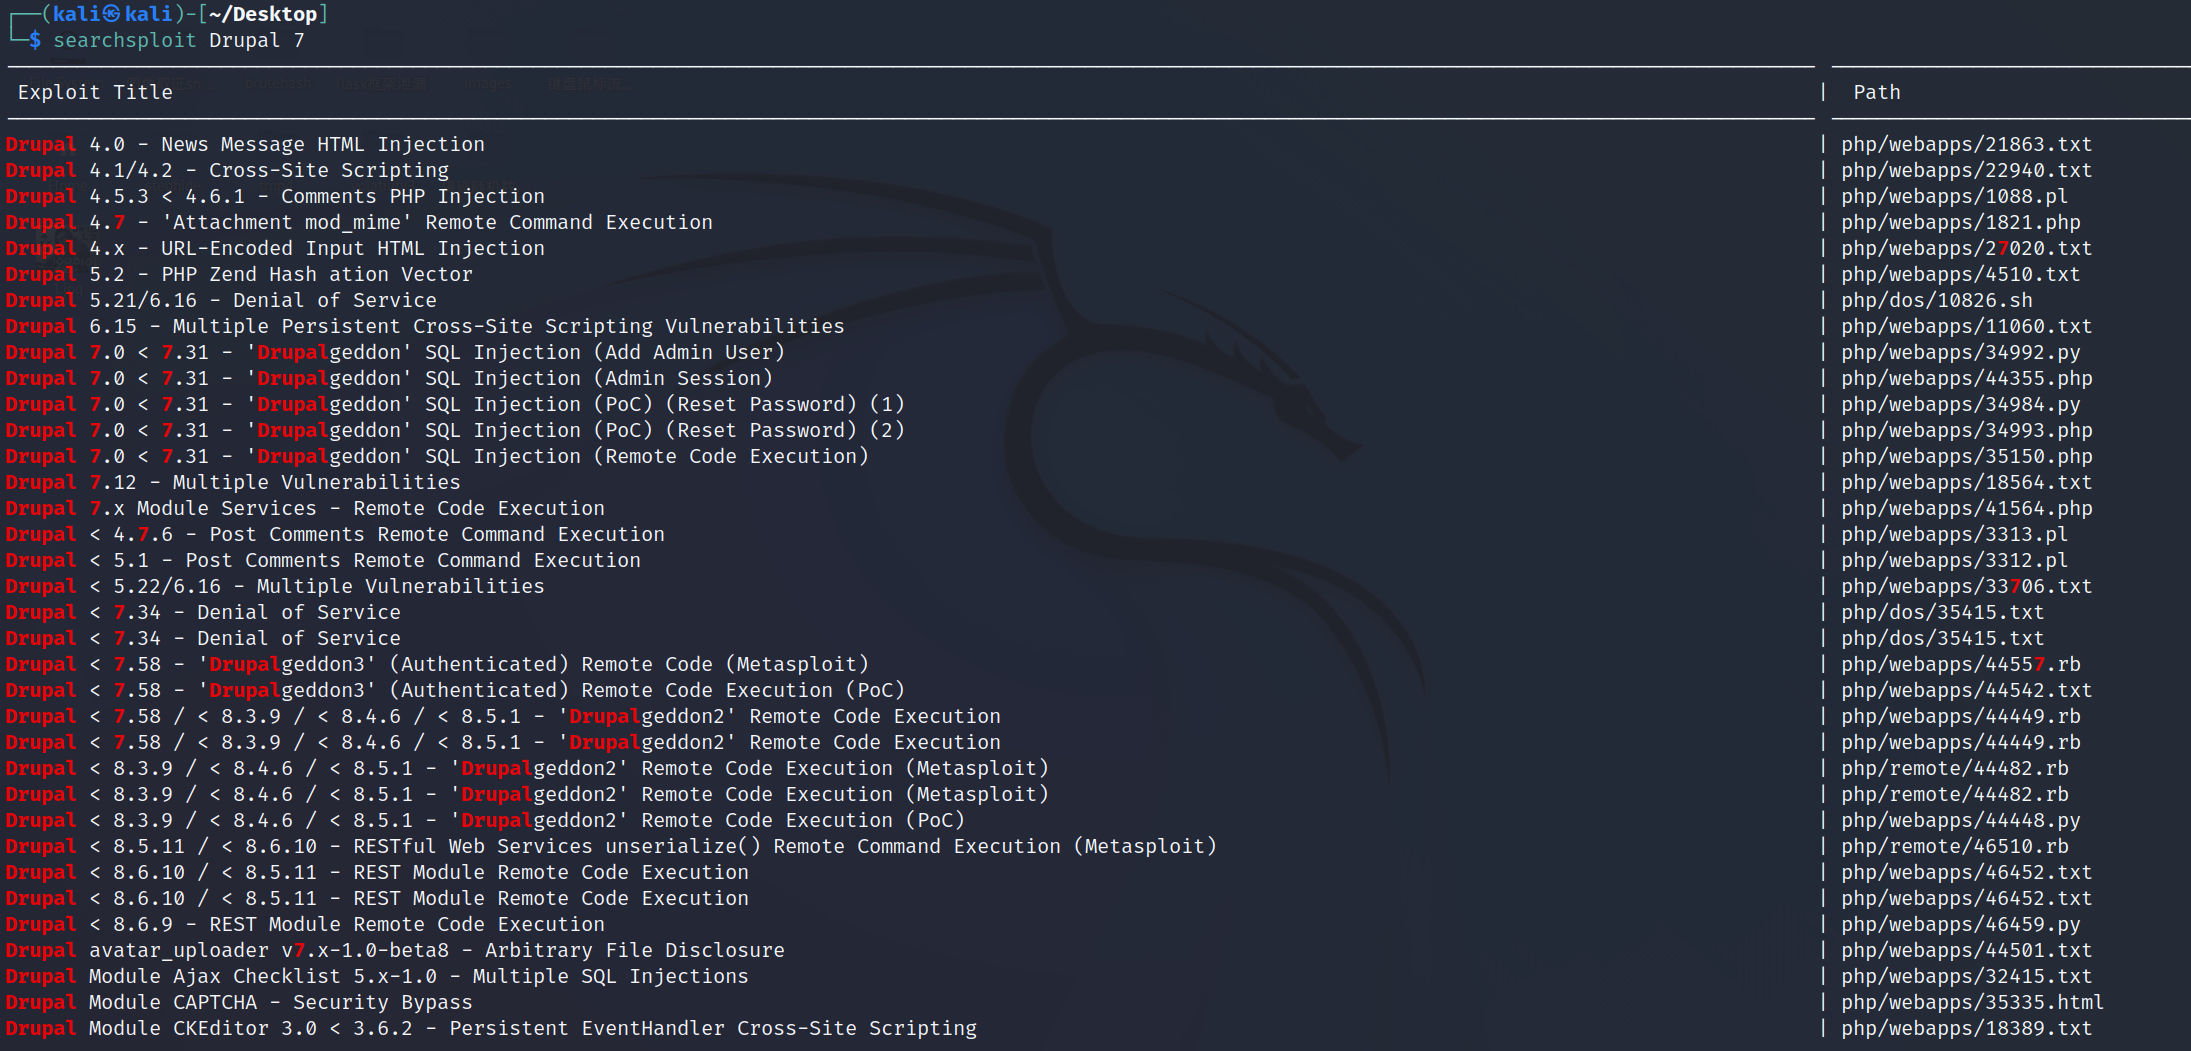Click 'Attachment mod_mime' Remote Command Execution row
This screenshot has height=1051, width=2191.
(359, 222)
